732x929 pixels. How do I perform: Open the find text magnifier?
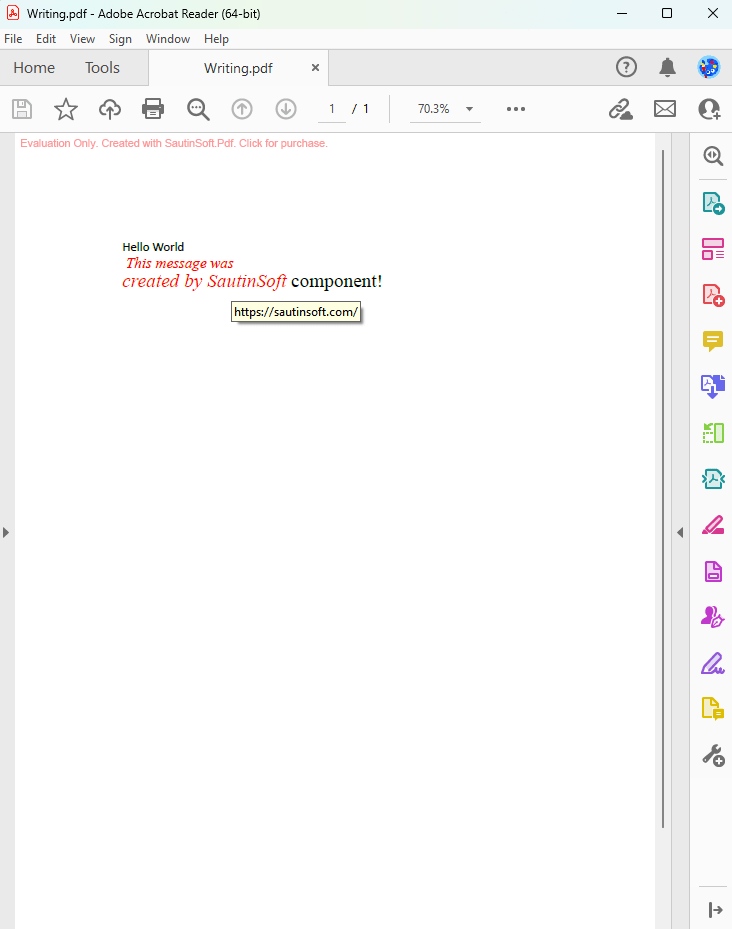(x=198, y=110)
